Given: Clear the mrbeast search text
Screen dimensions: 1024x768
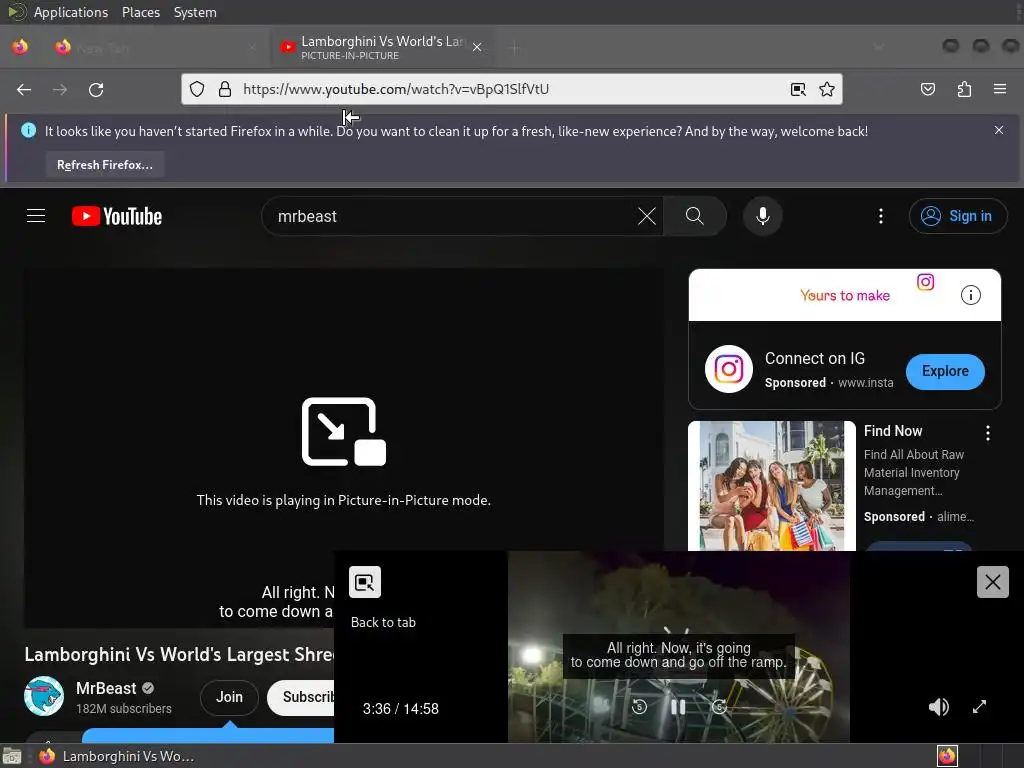Looking at the screenshot, I should (647, 216).
